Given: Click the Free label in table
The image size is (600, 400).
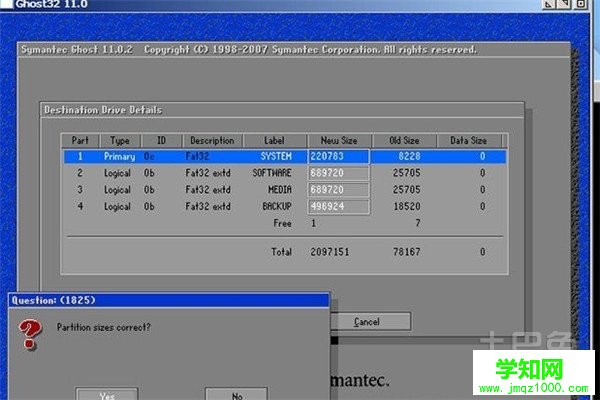Looking at the screenshot, I should (x=282, y=223).
